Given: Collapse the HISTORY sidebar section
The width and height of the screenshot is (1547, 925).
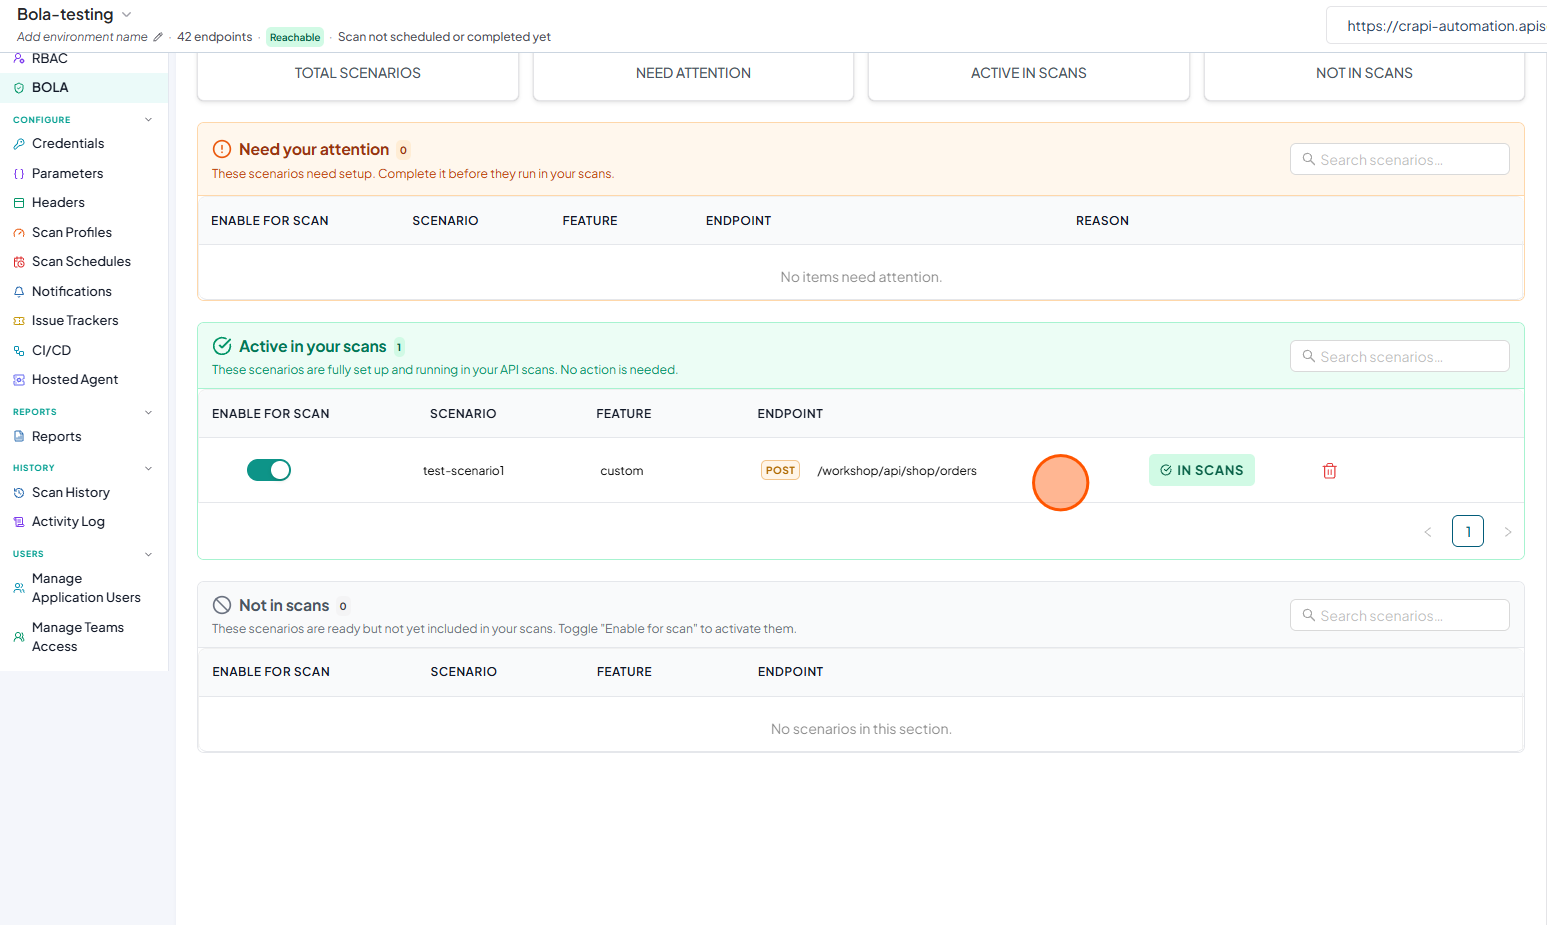Looking at the screenshot, I should pyautogui.click(x=149, y=468).
